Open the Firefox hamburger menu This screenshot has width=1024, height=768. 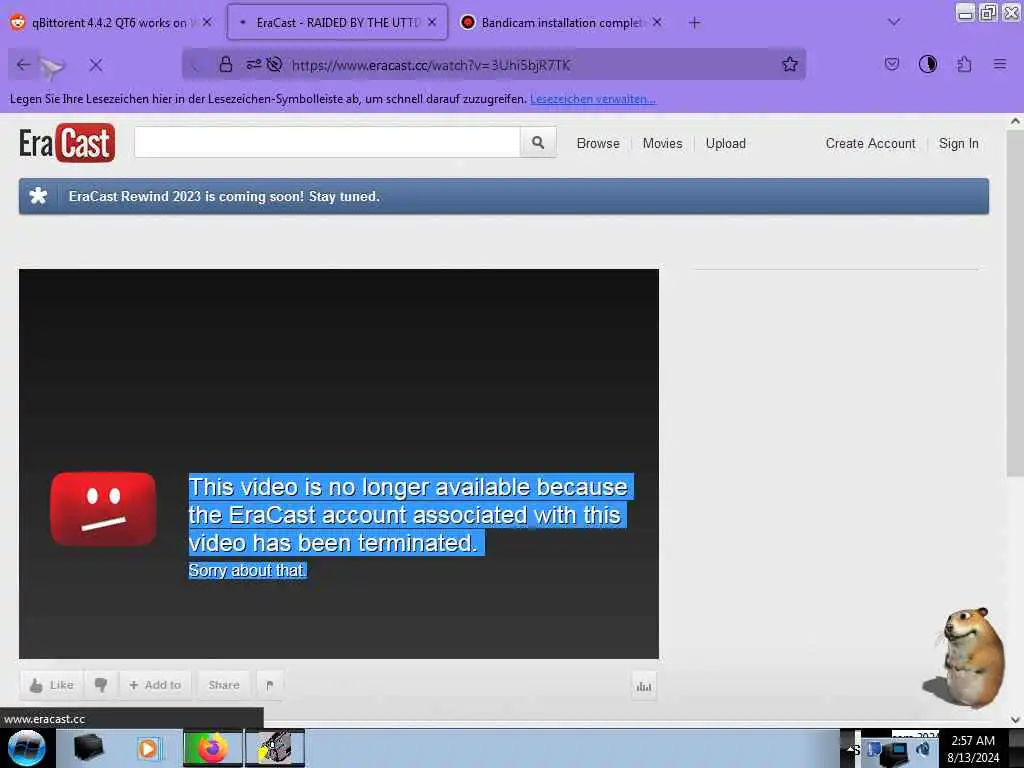(999, 64)
